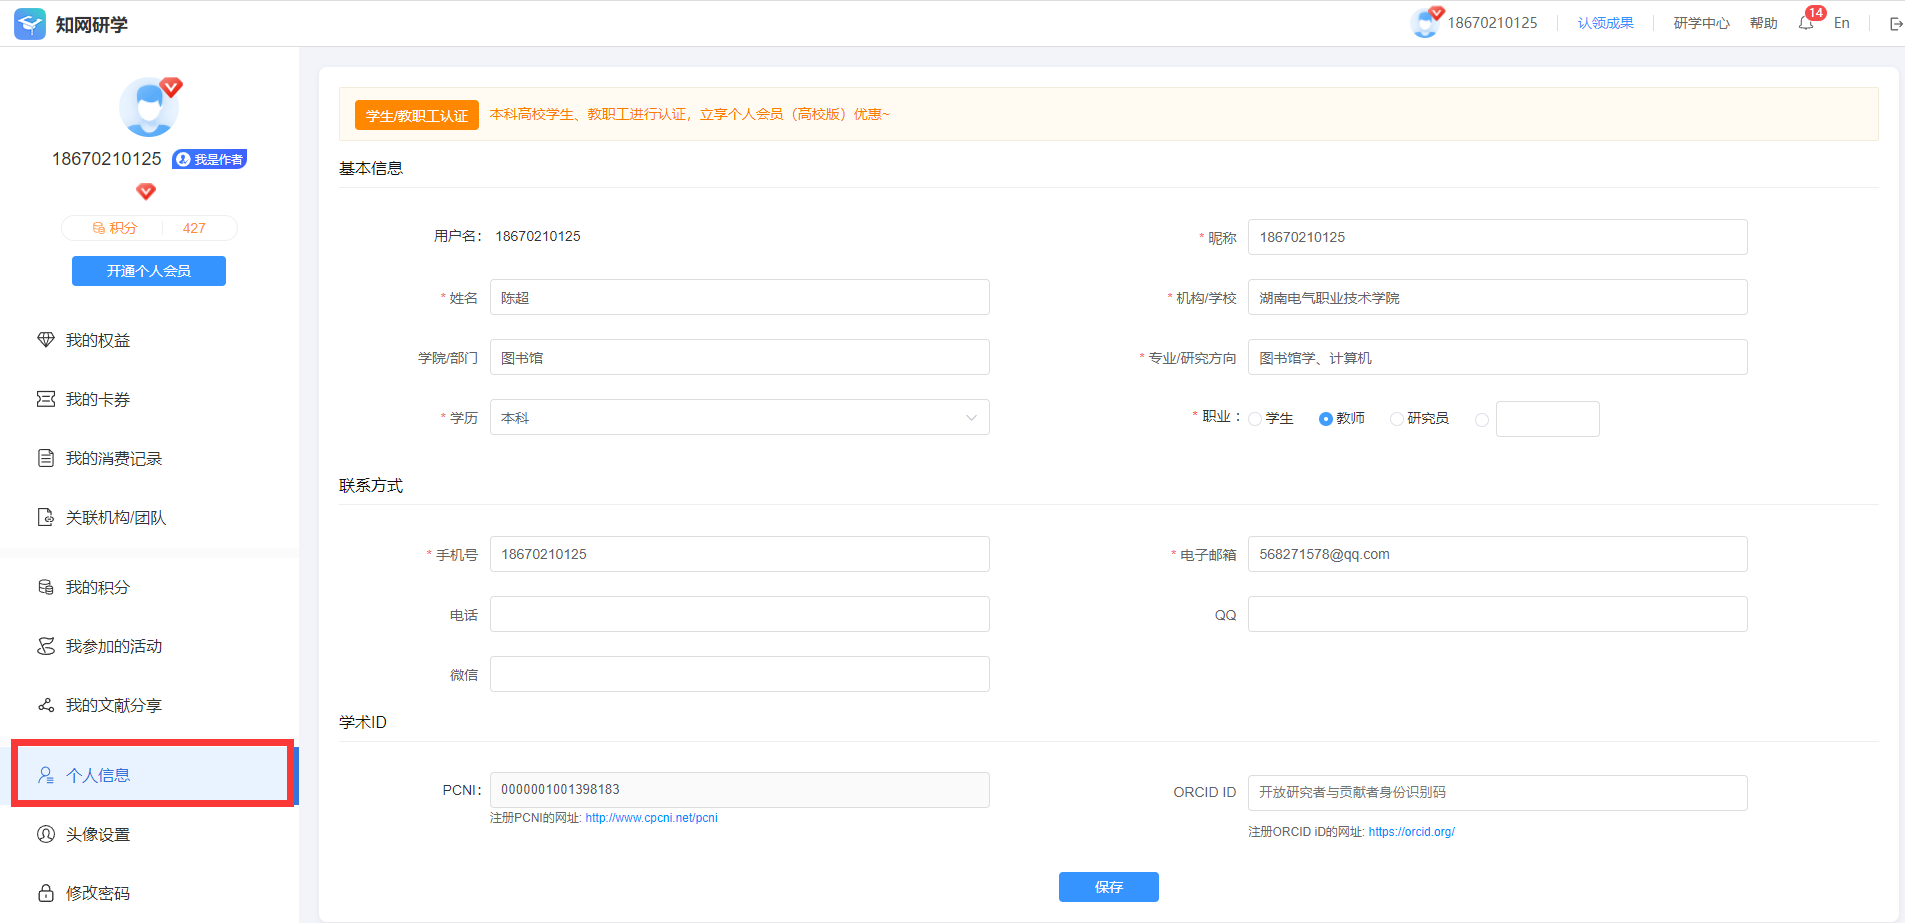Viewport: 1905px width, 923px height.
Task: Select the 教师 occupation radio button
Action: pyautogui.click(x=1326, y=419)
